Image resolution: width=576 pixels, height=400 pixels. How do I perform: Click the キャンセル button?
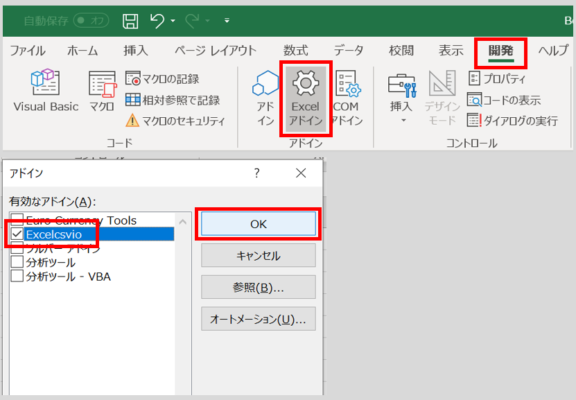258,255
